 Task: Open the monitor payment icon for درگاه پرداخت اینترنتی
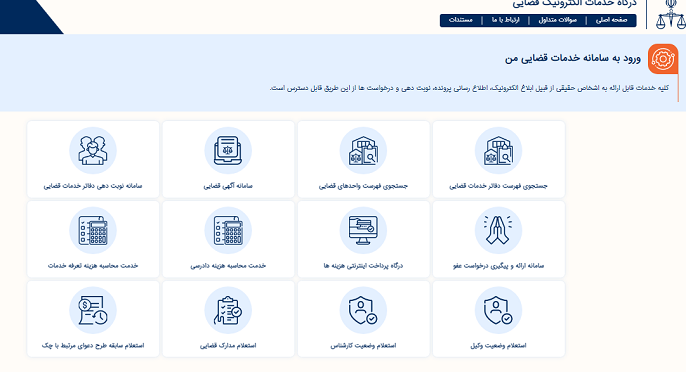pos(363,231)
